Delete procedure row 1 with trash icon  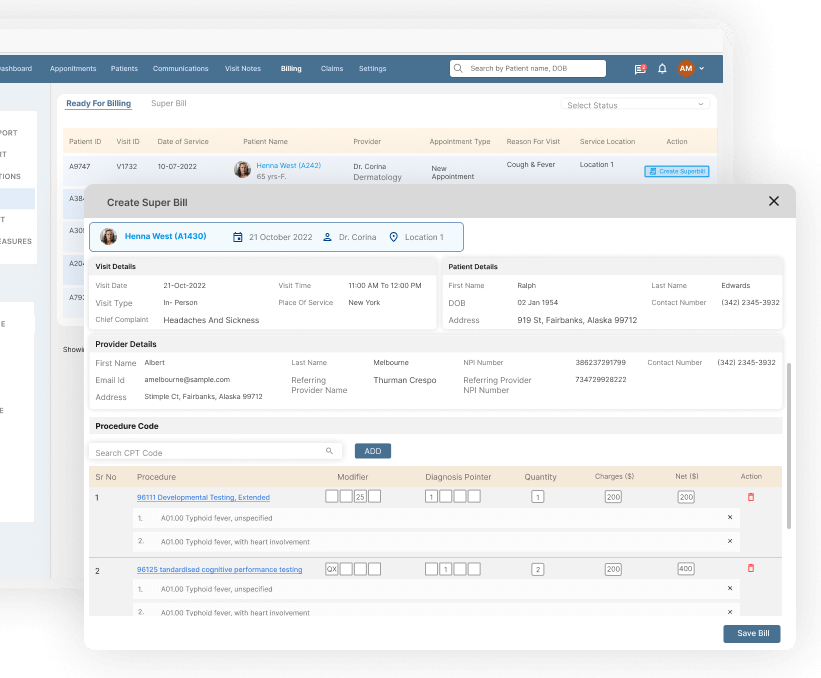[x=751, y=497]
